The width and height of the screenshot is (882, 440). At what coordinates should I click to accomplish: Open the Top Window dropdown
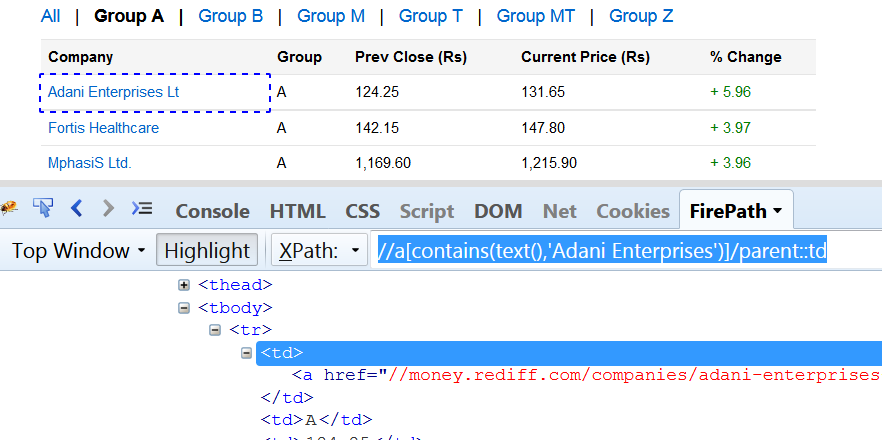pyautogui.click(x=79, y=250)
